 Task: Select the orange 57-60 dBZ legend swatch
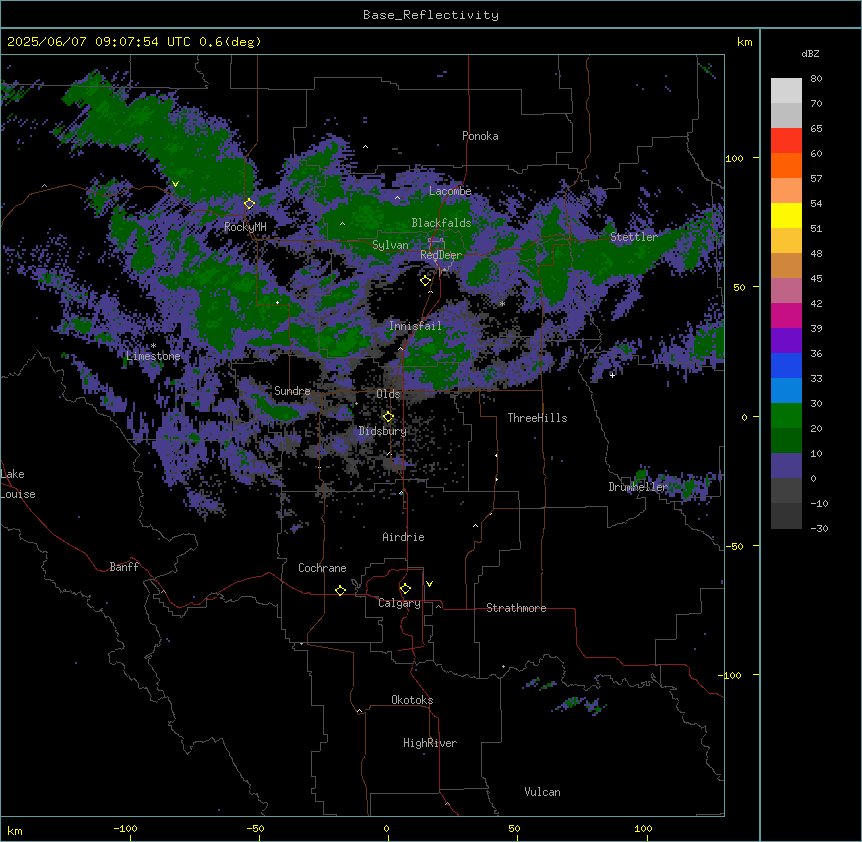click(x=786, y=165)
